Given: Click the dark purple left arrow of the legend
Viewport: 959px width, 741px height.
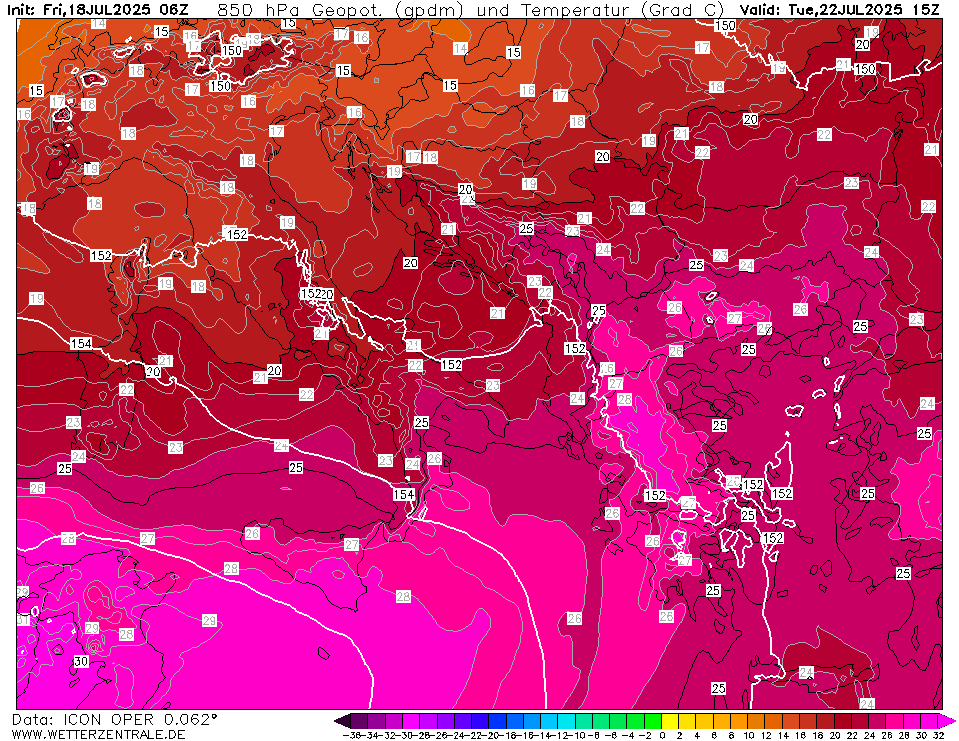Looking at the screenshot, I should point(342,721).
